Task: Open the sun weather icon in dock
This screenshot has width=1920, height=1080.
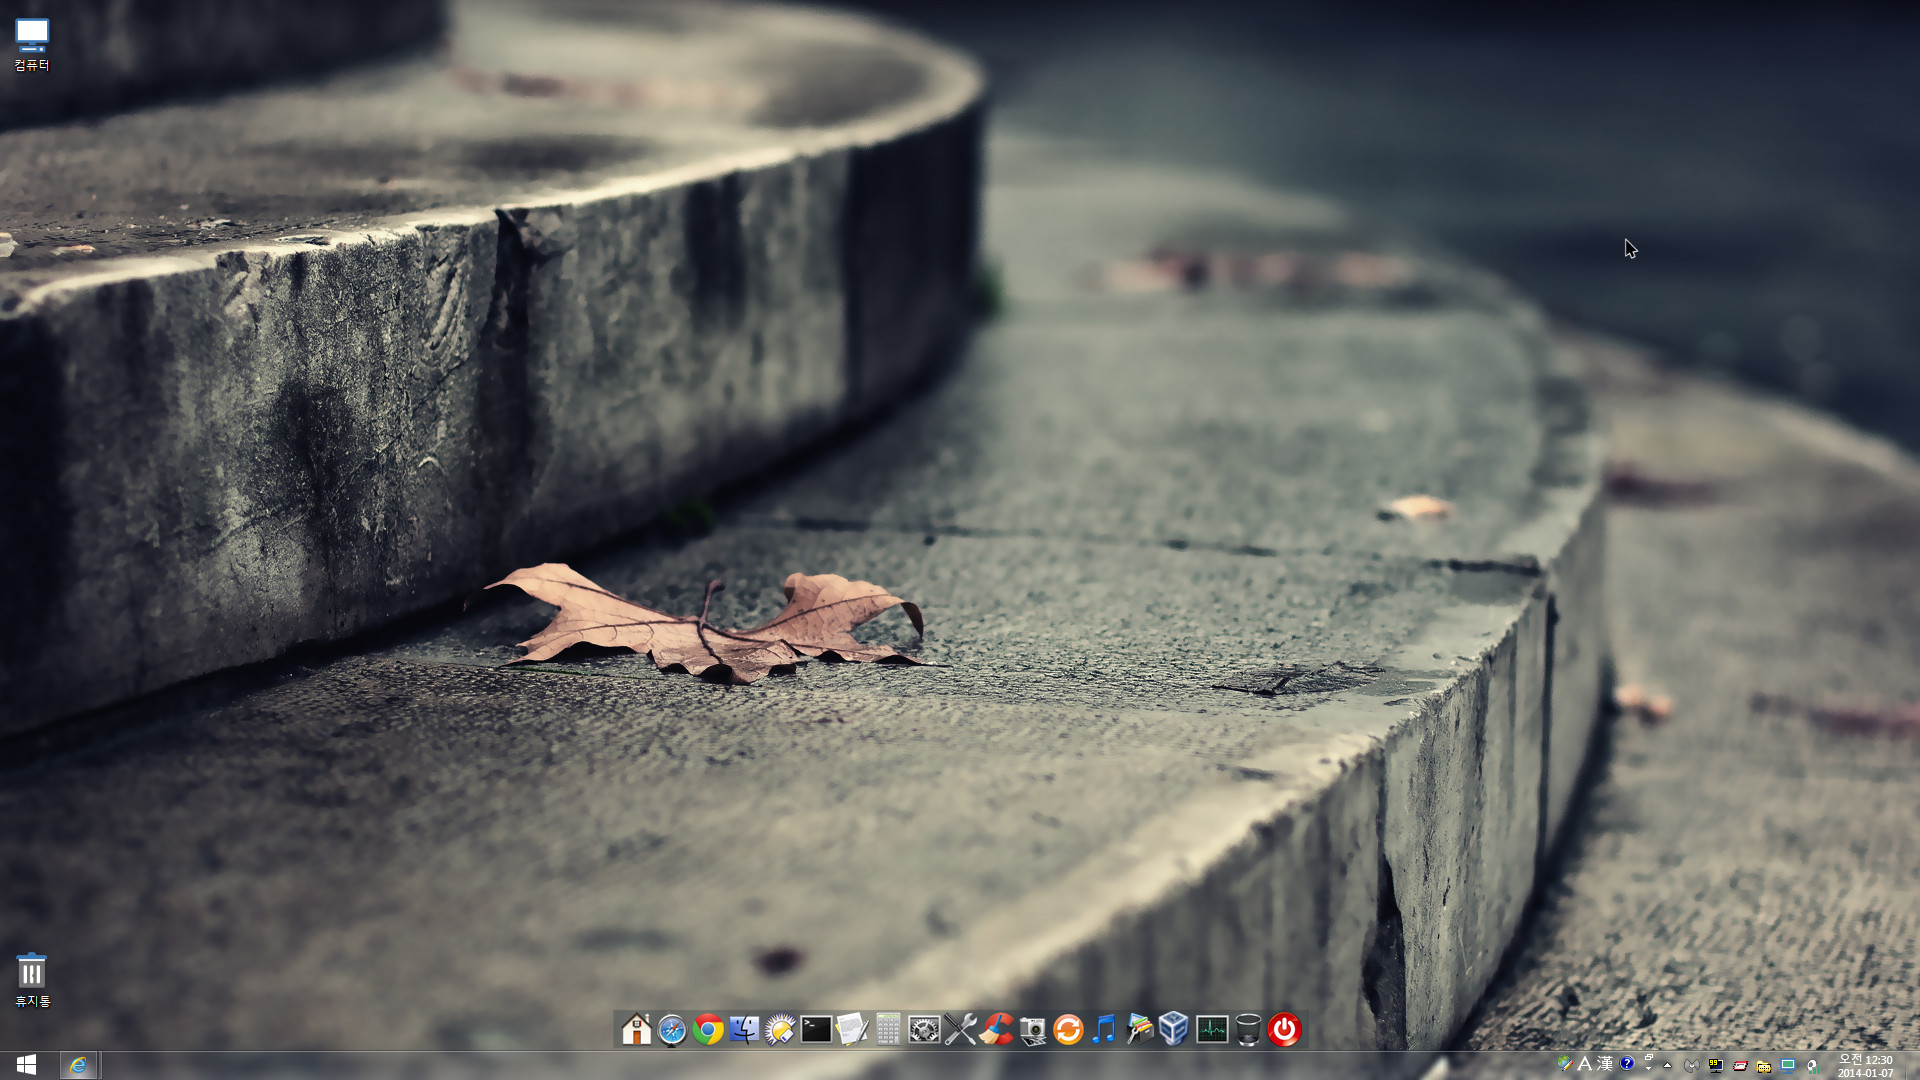Action: click(x=780, y=1029)
